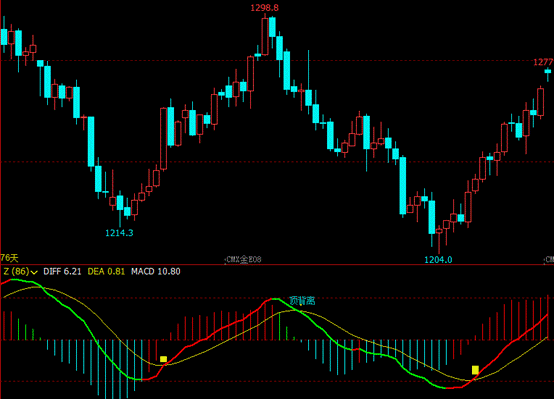The image size is (554, 399).
Task: Select the DEA 0.81 indicator label
Action: (x=106, y=271)
